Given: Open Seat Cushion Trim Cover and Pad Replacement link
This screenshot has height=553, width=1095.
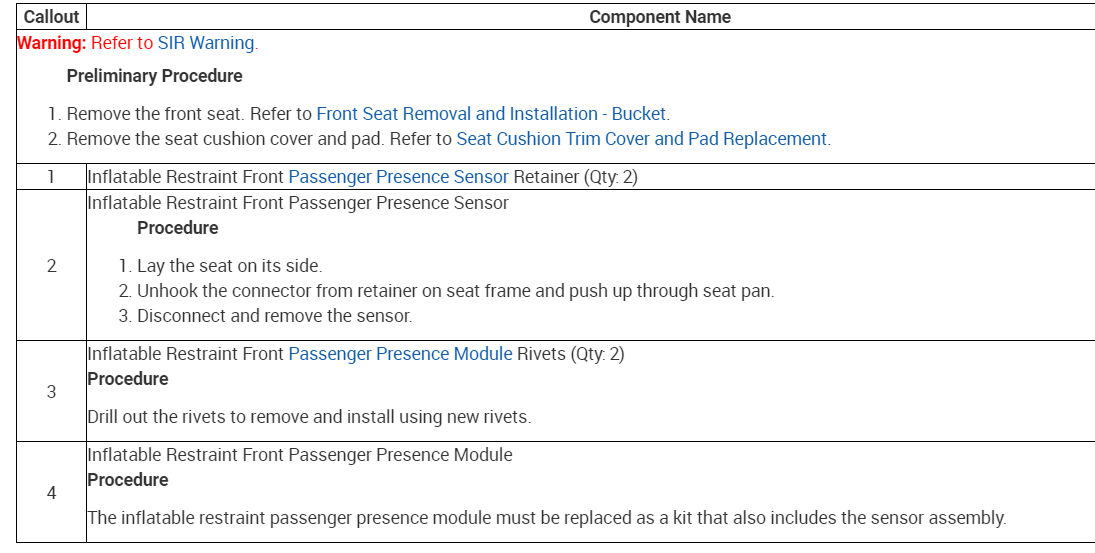Looking at the screenshot, I should point(641,139).
